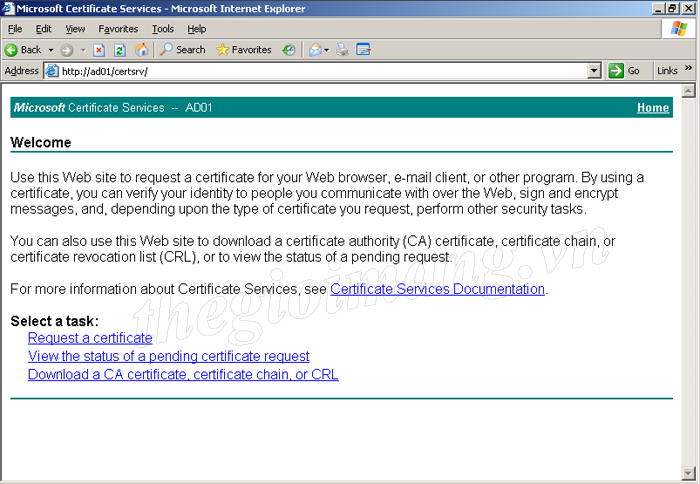Click the Links toolbar label
Image resolution: width=700 pixels, height=484 pixels.
[x=667, y=71]
